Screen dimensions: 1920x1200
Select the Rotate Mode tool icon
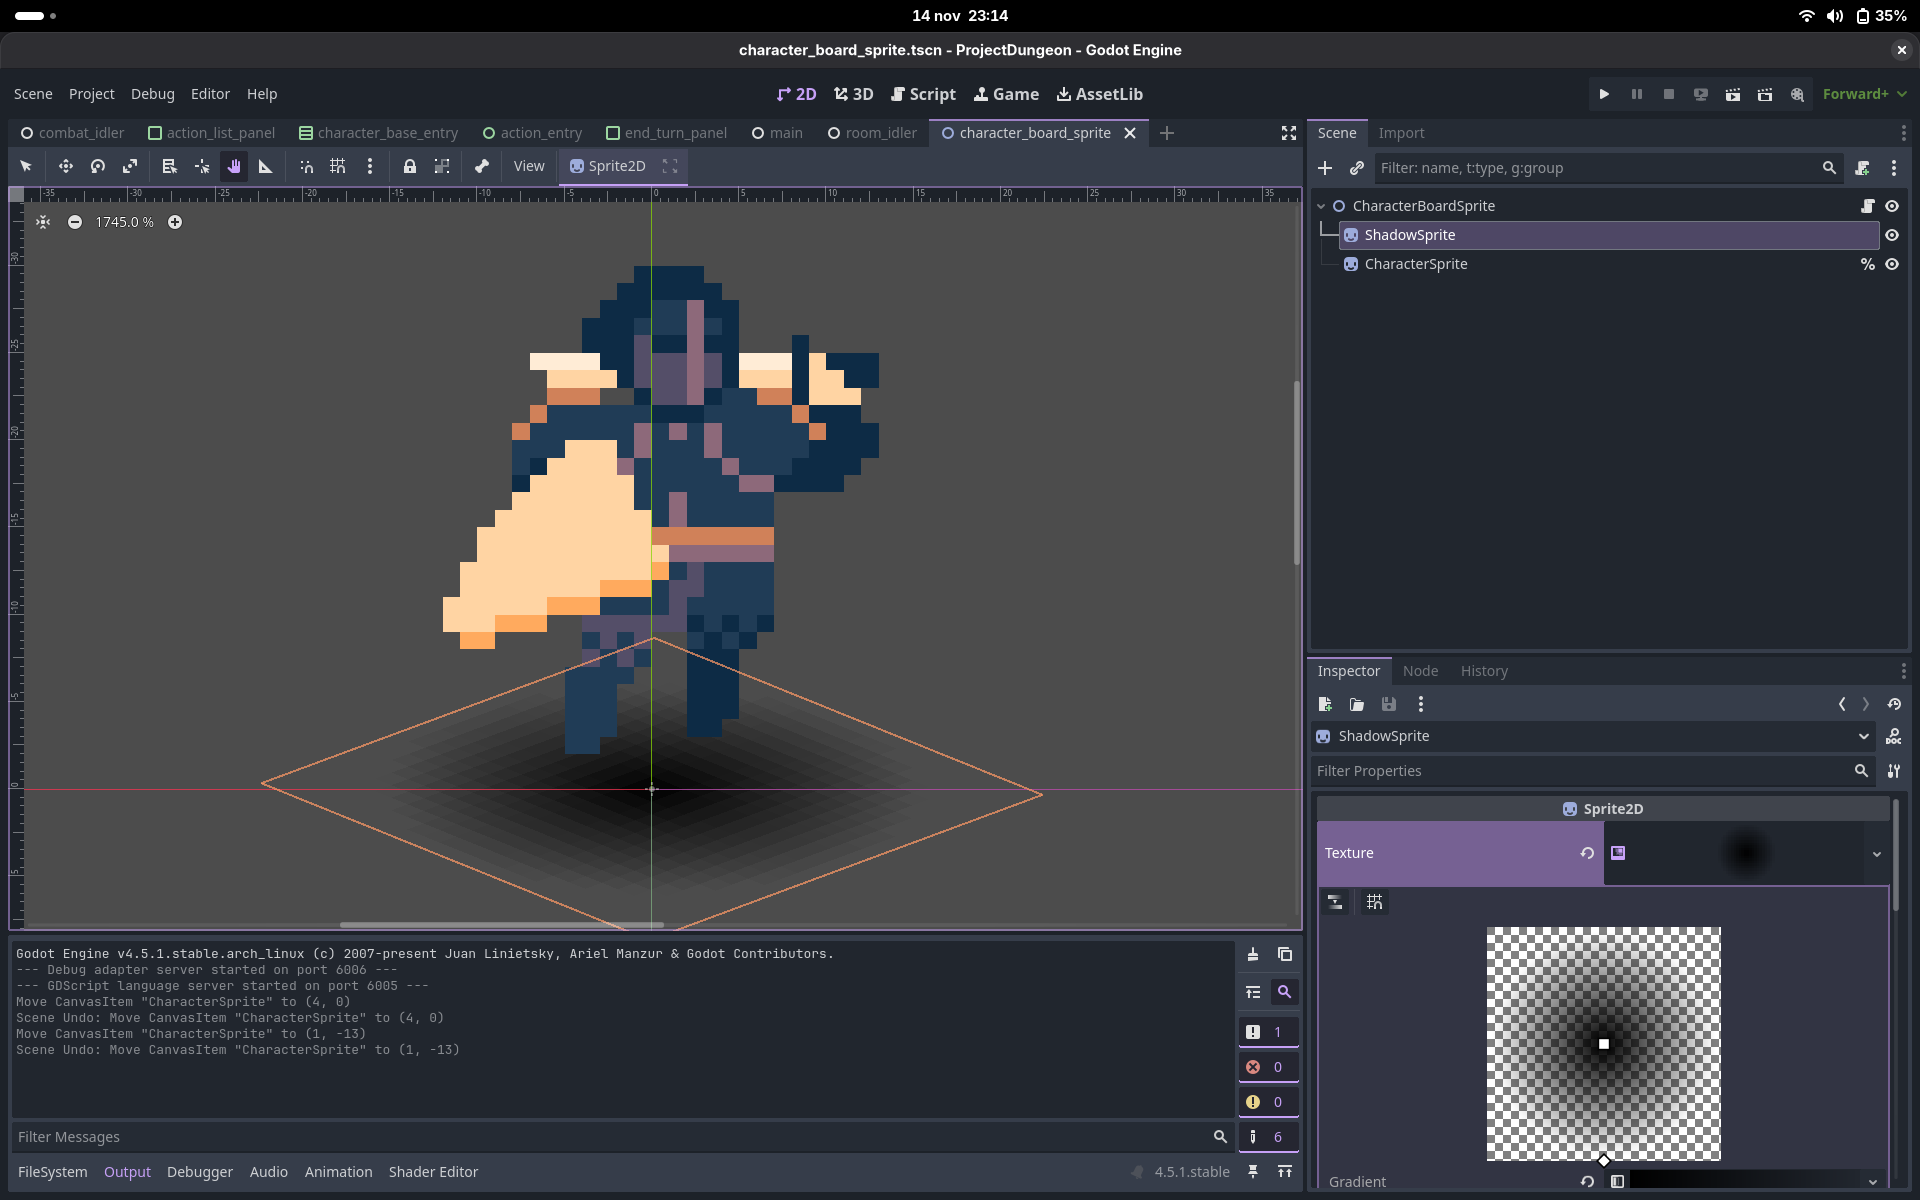click(98, 166)
